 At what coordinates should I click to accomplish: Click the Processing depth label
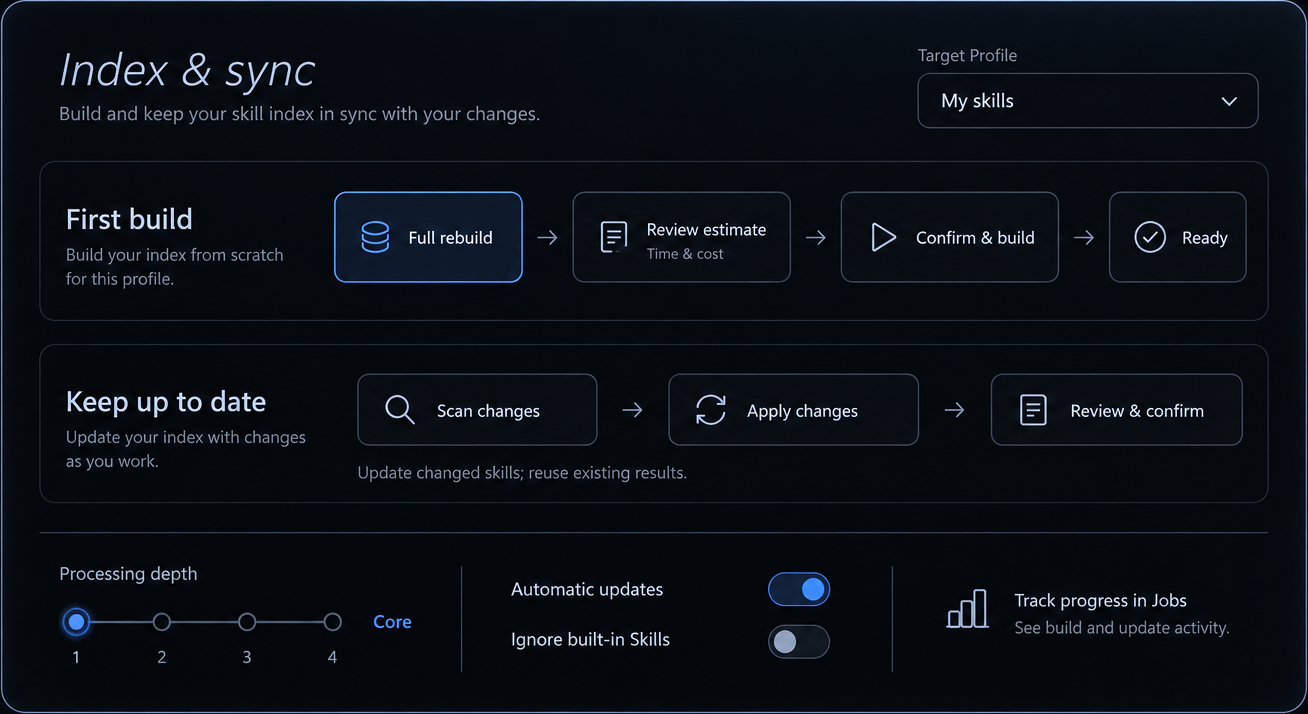[x=128, y=574]
